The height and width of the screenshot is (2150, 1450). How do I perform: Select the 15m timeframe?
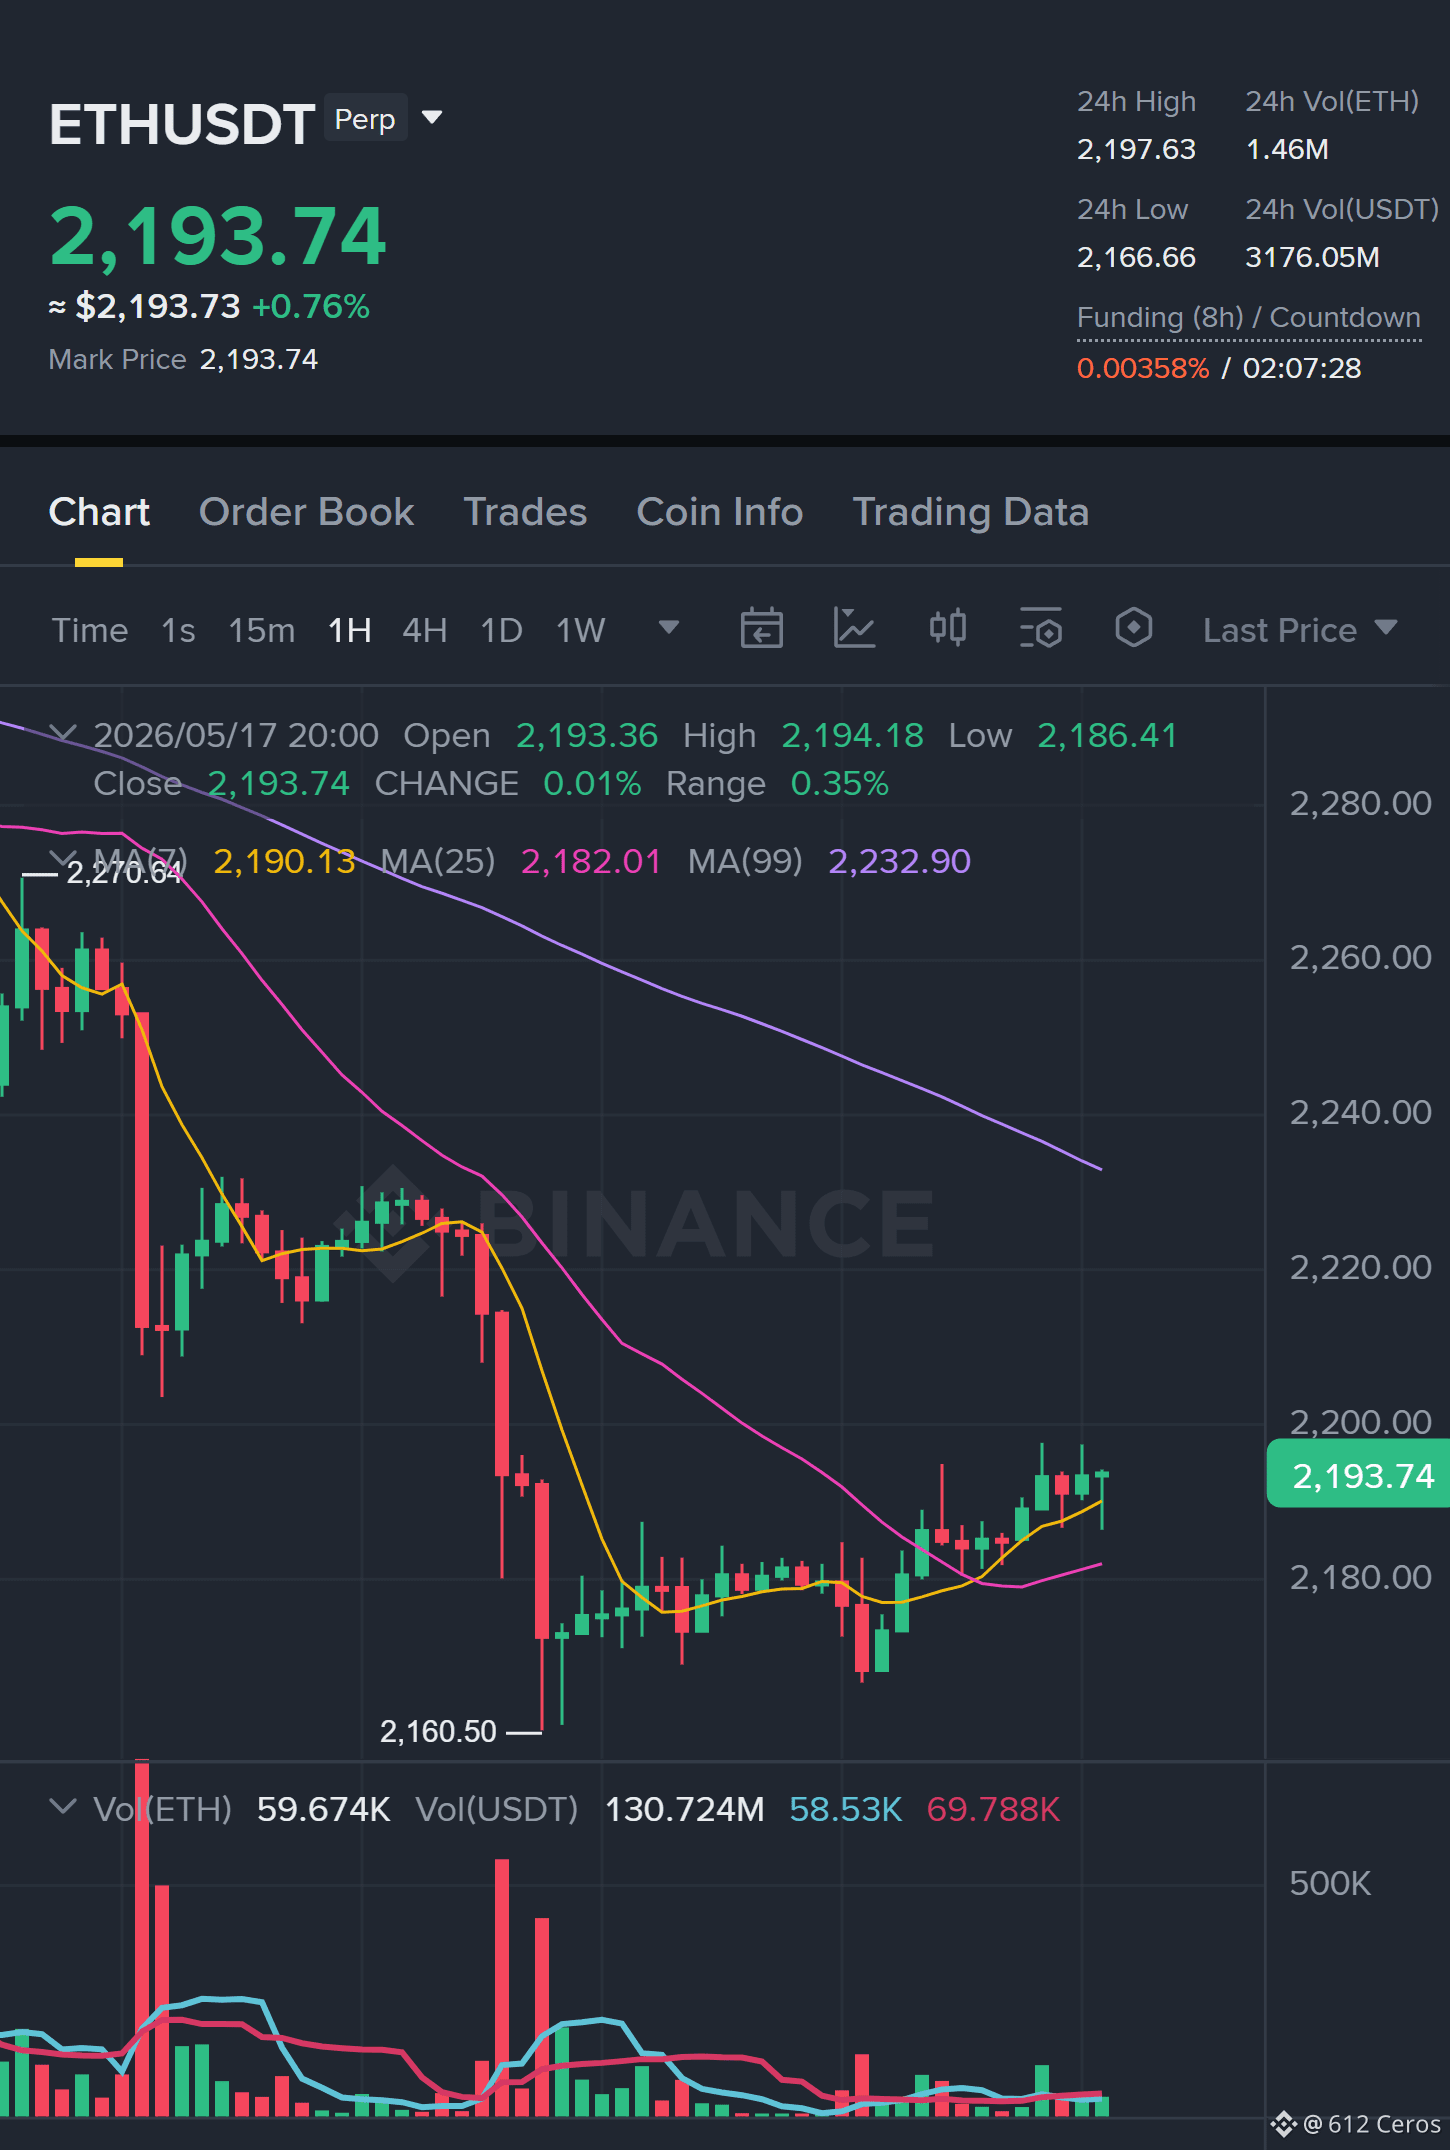point(261,630)
